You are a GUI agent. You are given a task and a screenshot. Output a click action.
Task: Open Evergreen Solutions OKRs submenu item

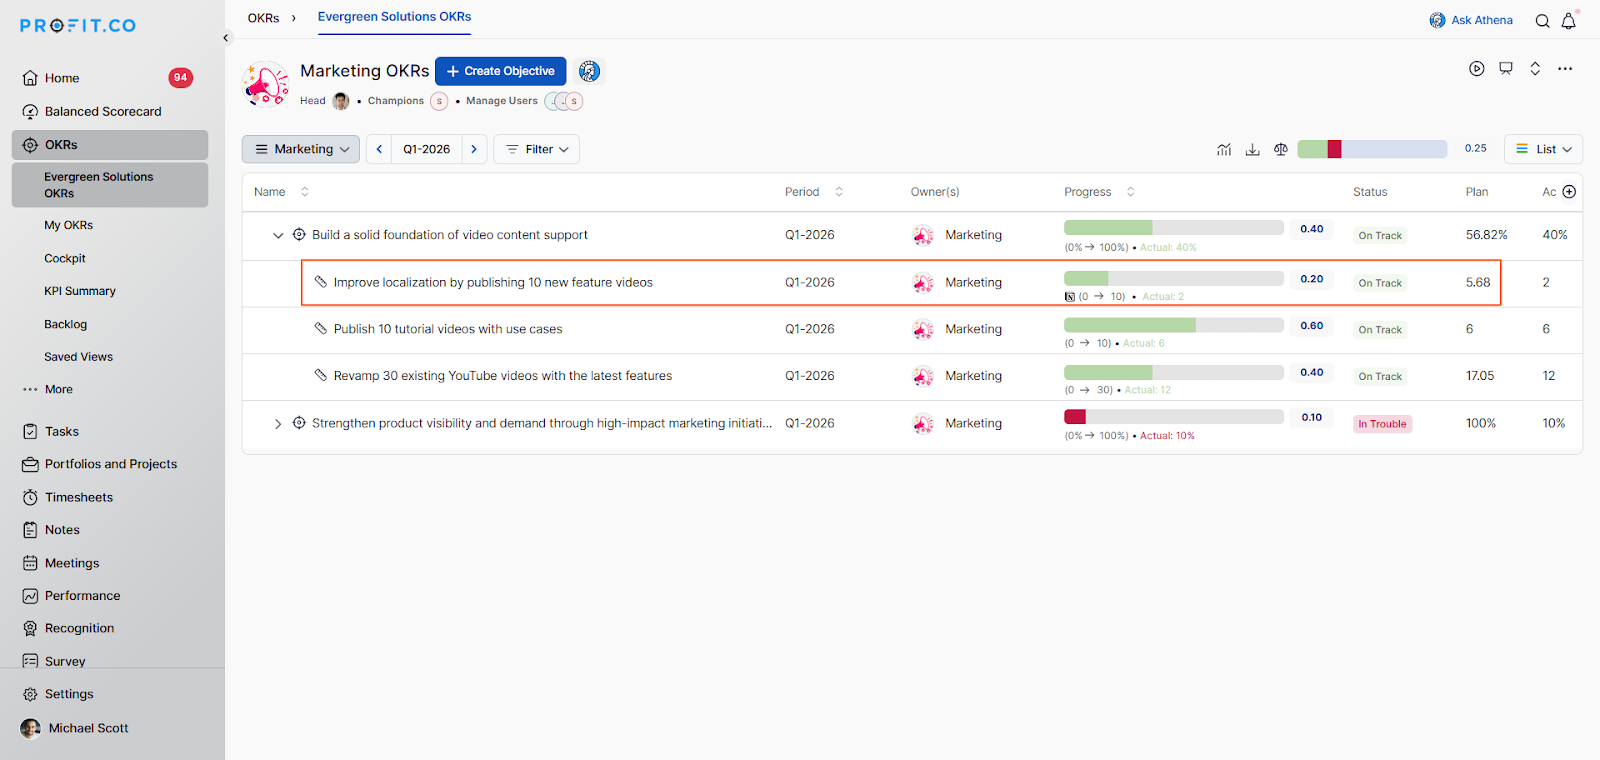pos(110,185)
